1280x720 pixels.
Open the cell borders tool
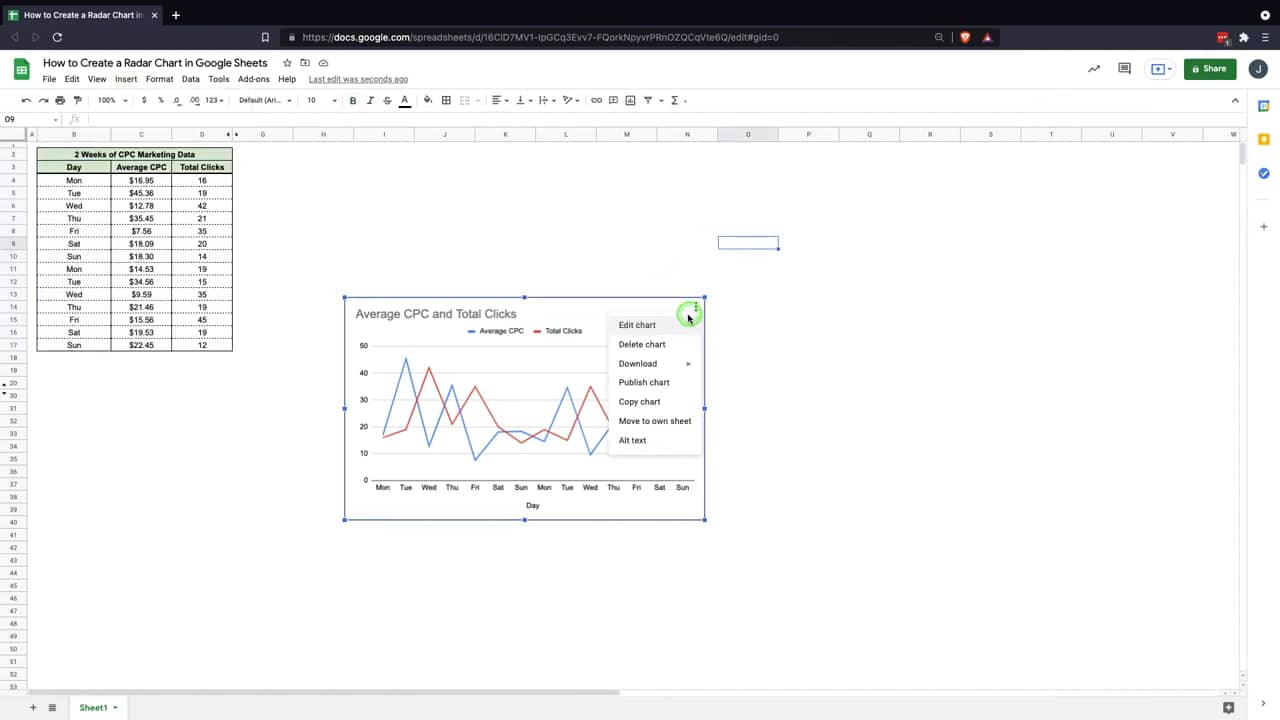446,100
